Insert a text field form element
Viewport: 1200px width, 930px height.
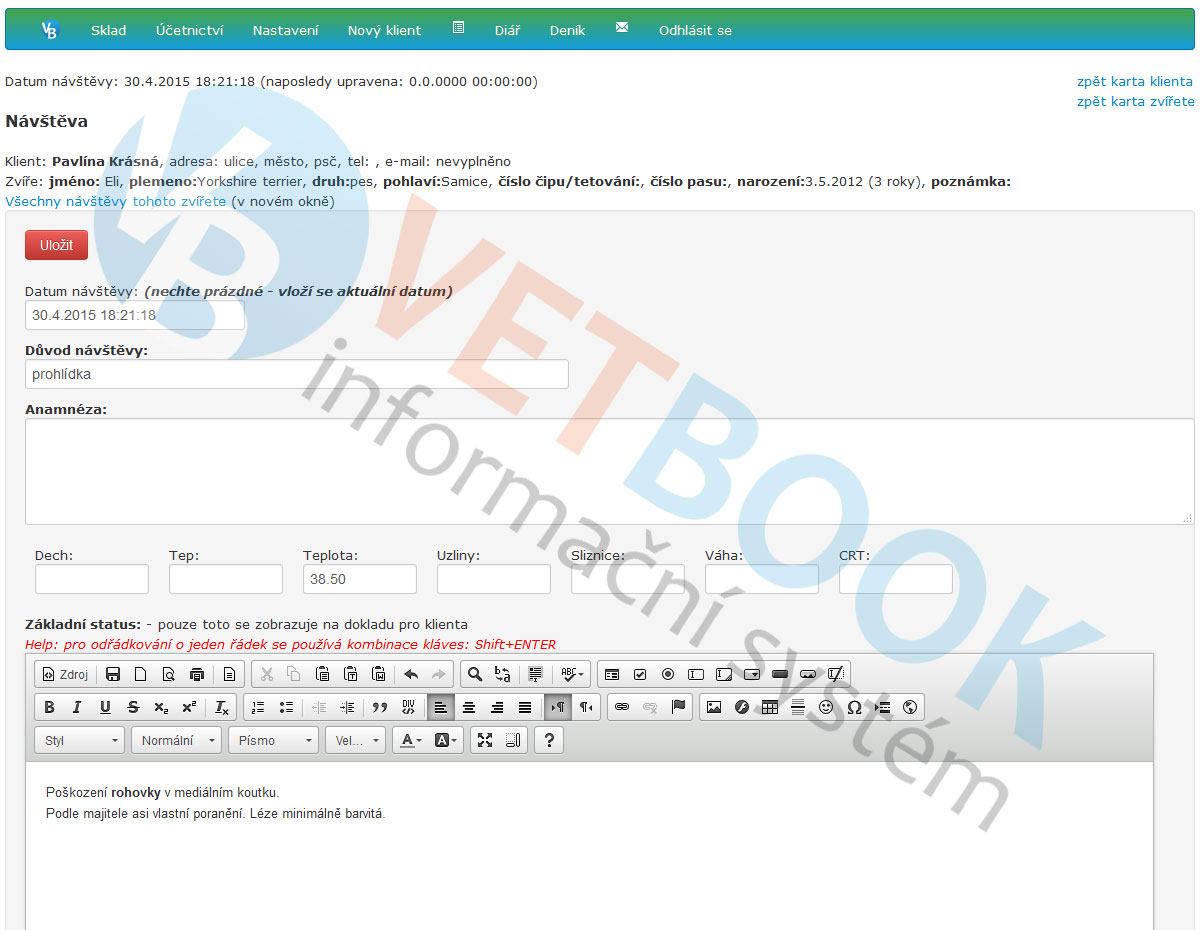click(x=696, y=674)
